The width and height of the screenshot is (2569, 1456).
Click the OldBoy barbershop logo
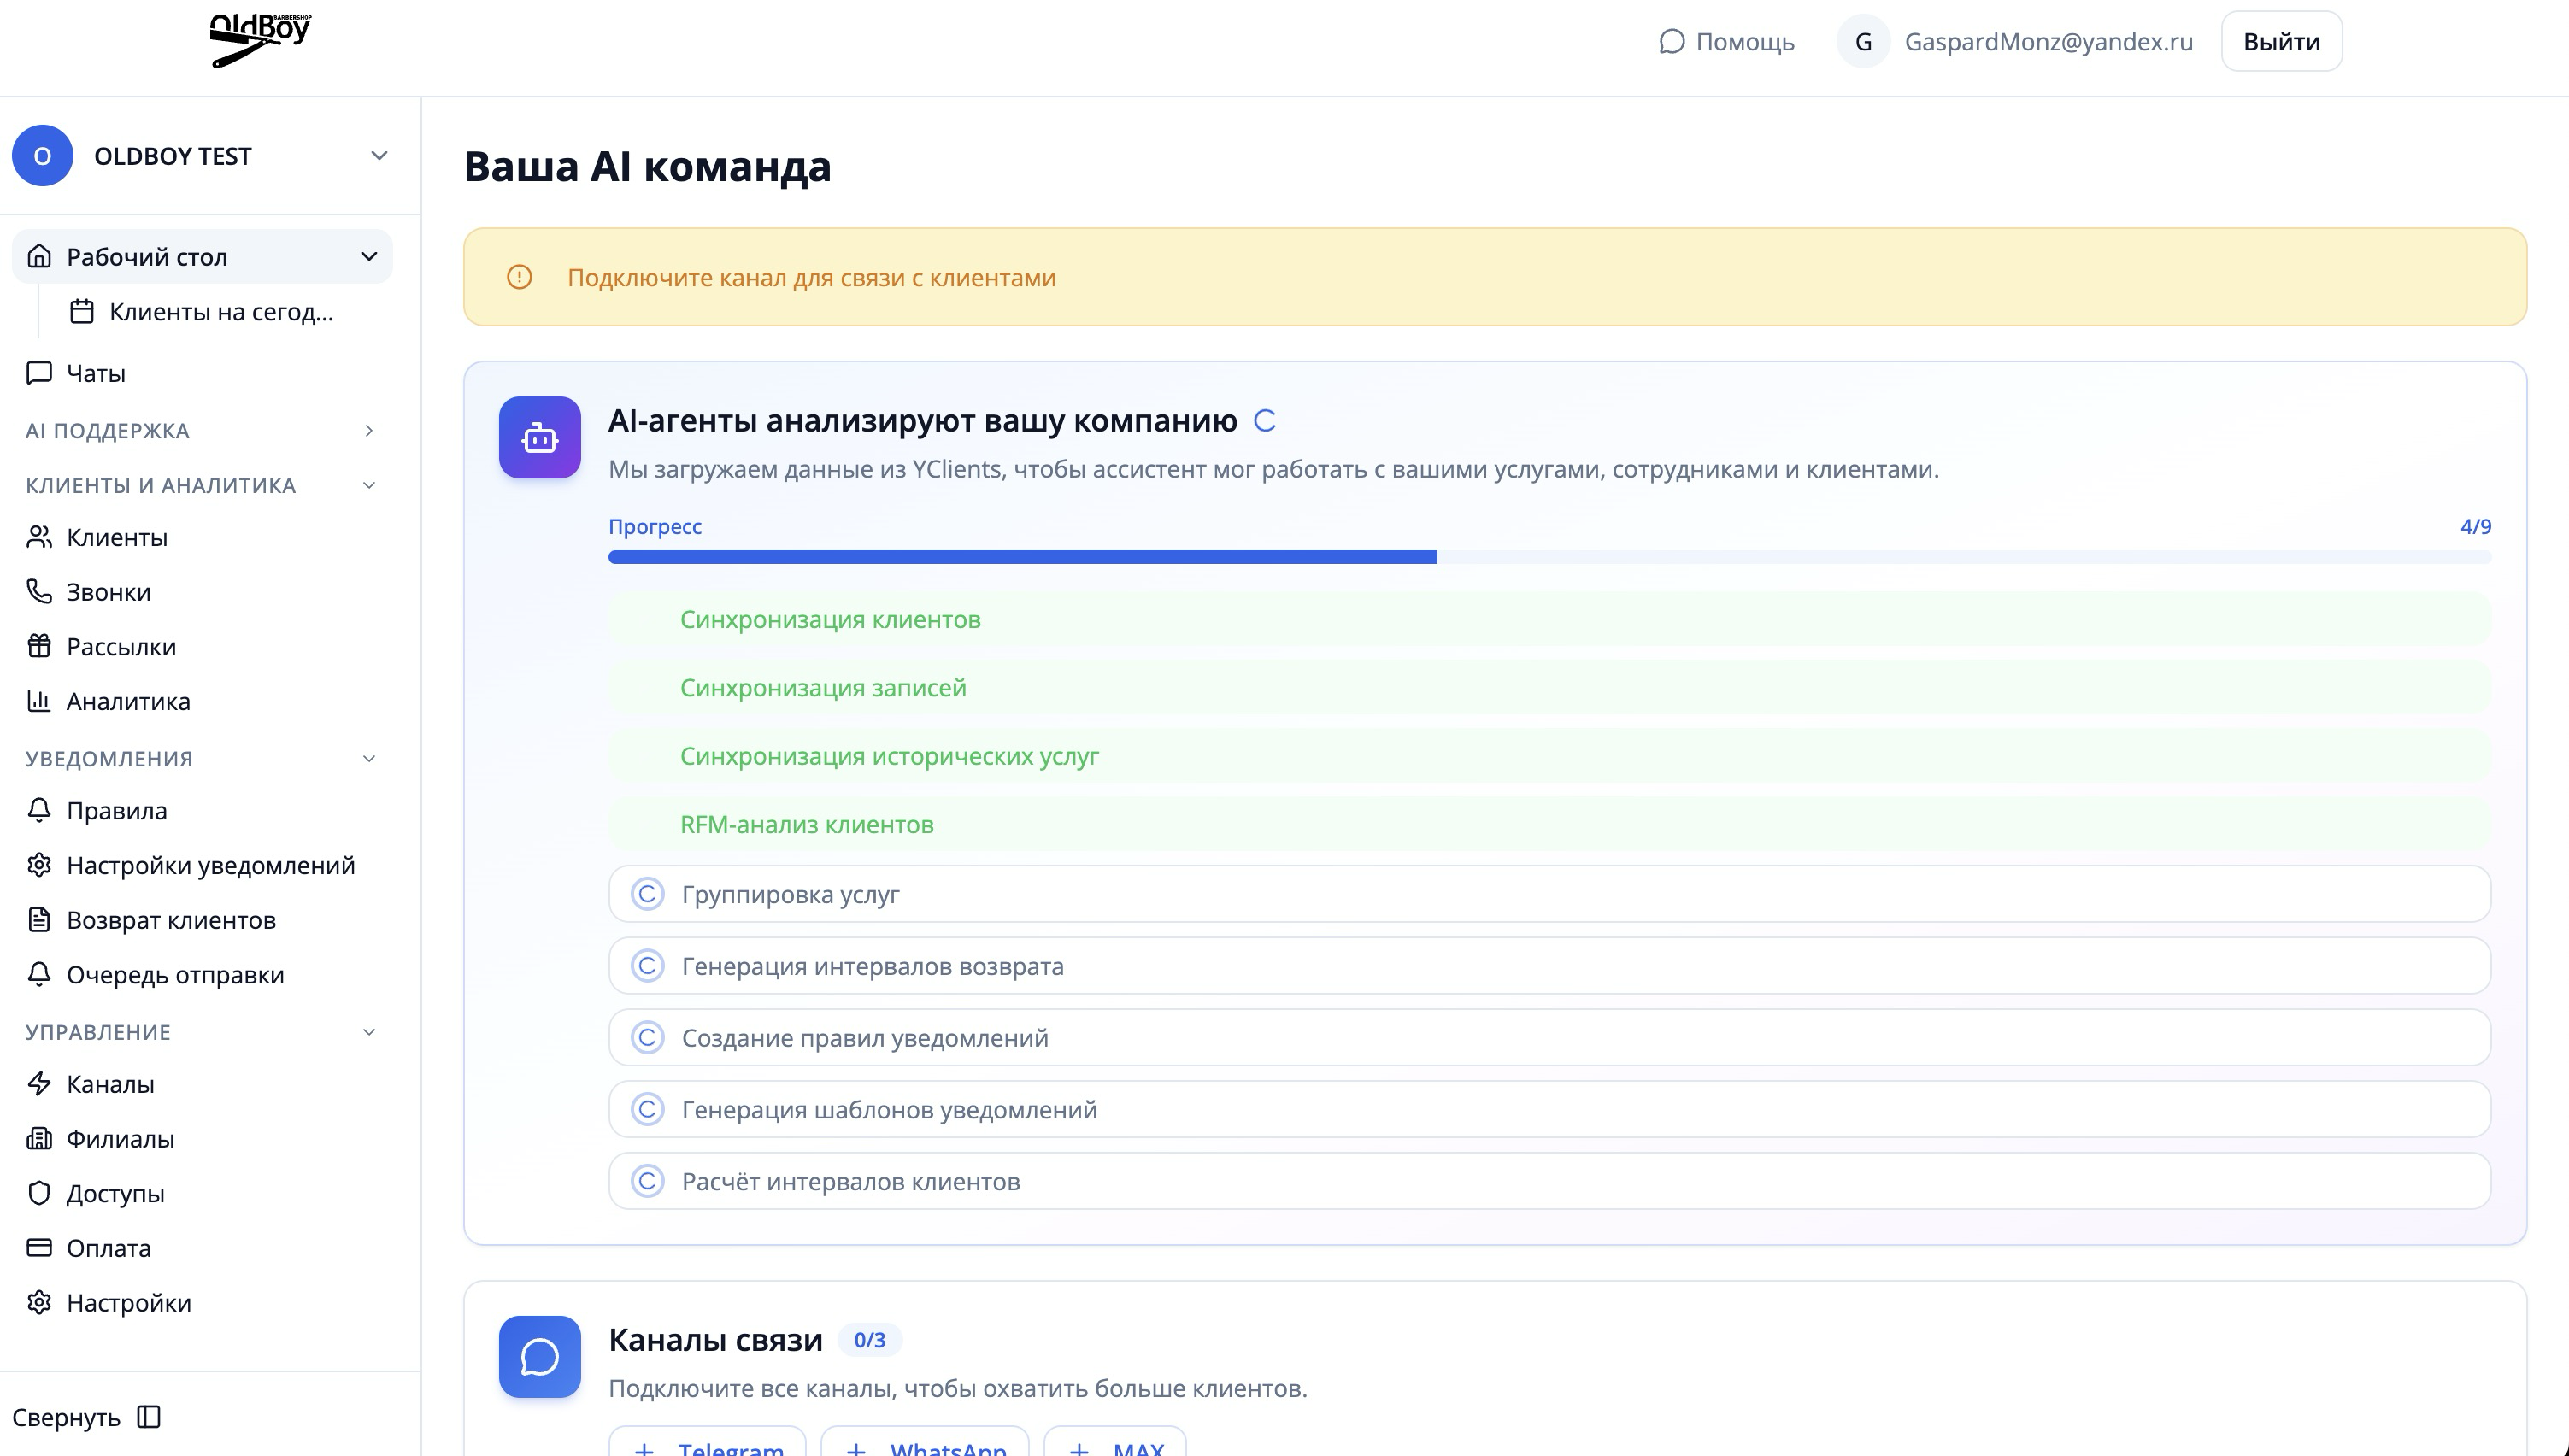[260, 40]
